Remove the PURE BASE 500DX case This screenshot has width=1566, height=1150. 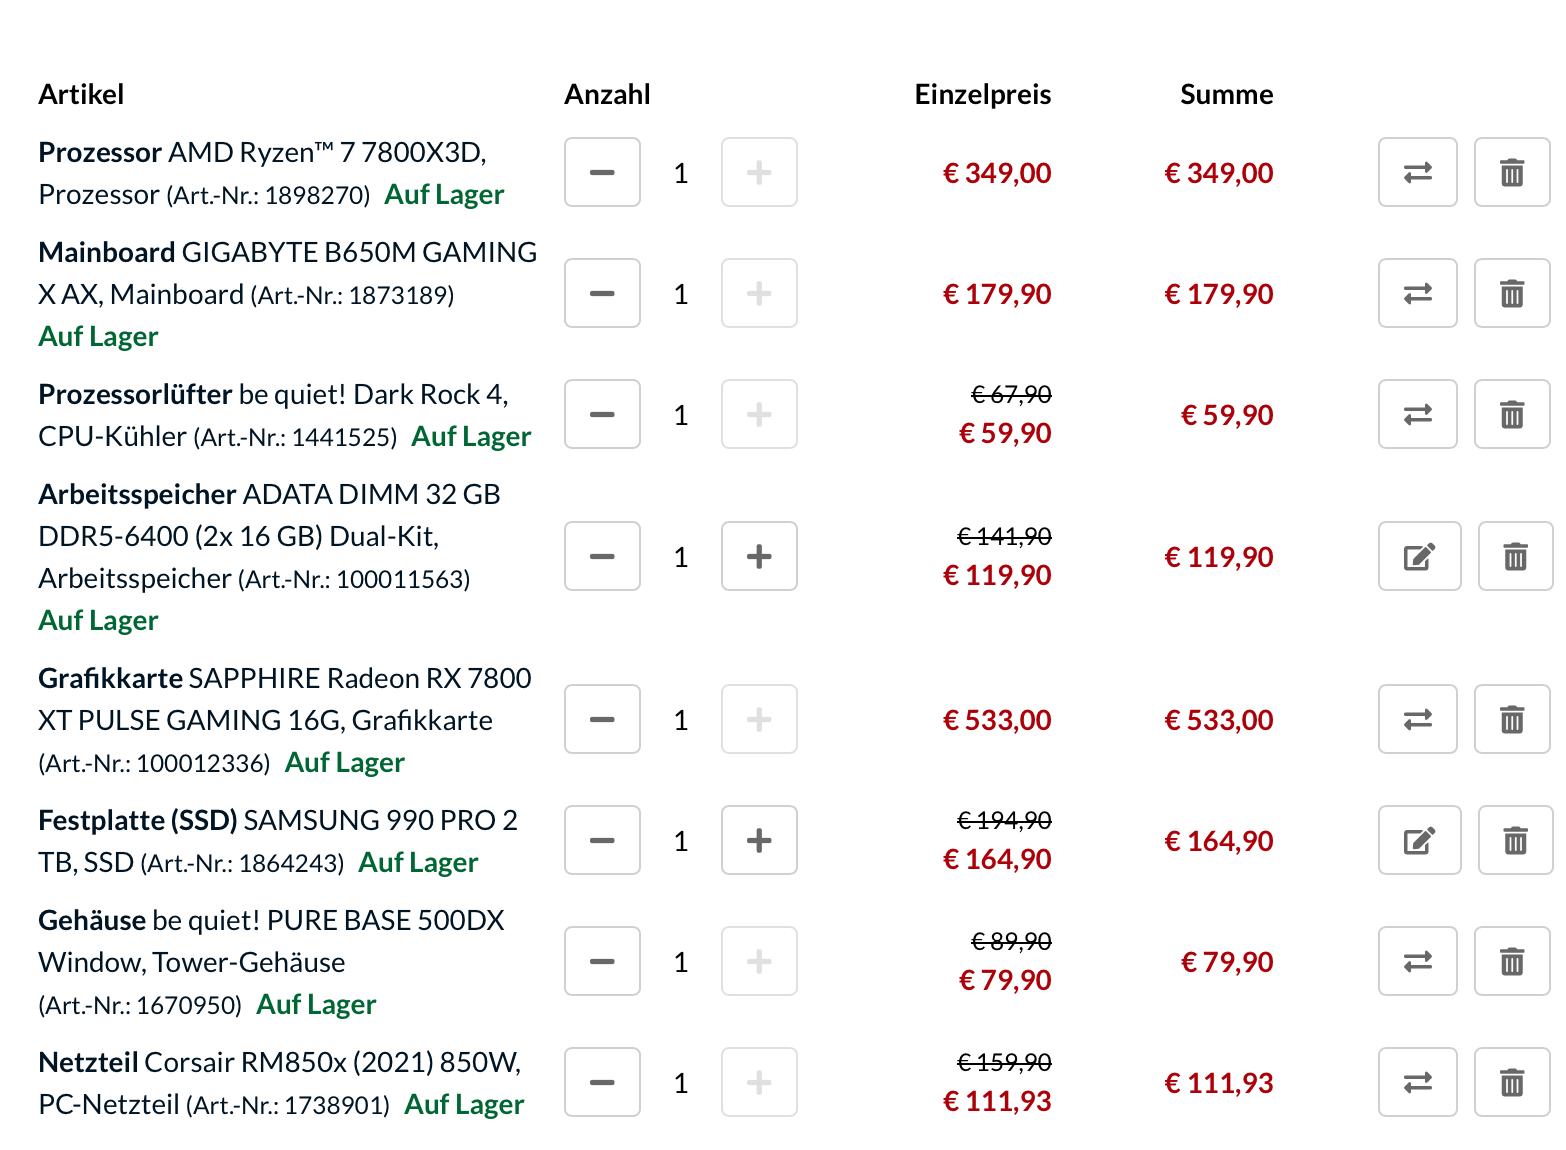tap(1512, 962)
